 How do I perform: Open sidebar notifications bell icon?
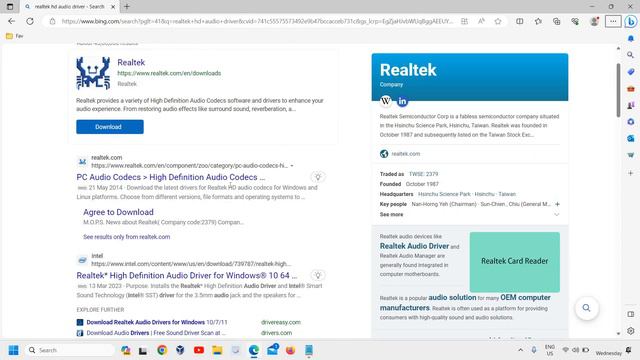(x=631, y=38)
